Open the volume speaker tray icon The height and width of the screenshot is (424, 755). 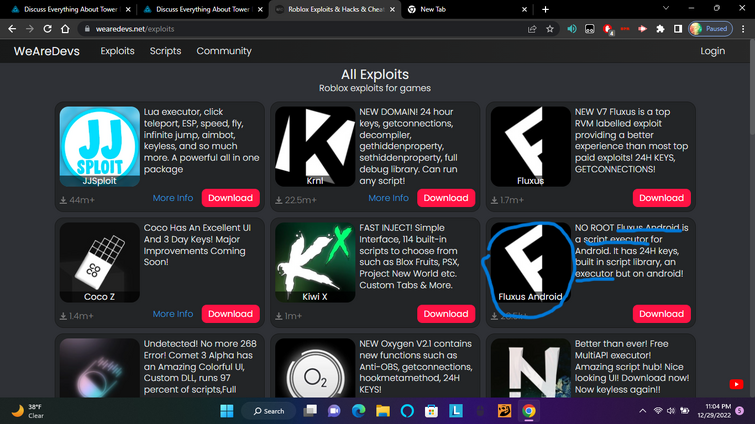click(671, 411)
